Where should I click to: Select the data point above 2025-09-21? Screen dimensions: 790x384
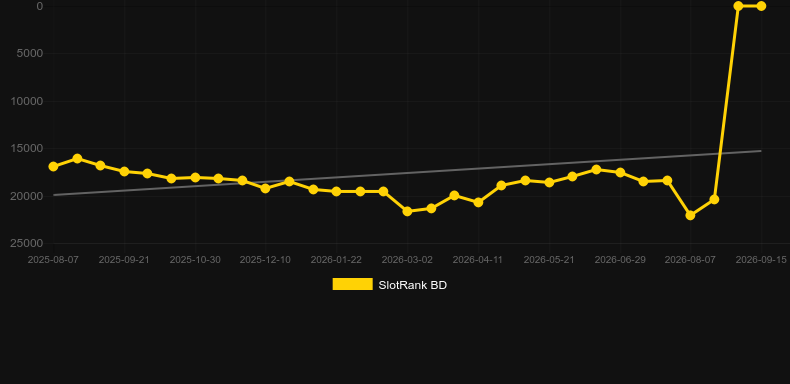click(x=124, y=171)
